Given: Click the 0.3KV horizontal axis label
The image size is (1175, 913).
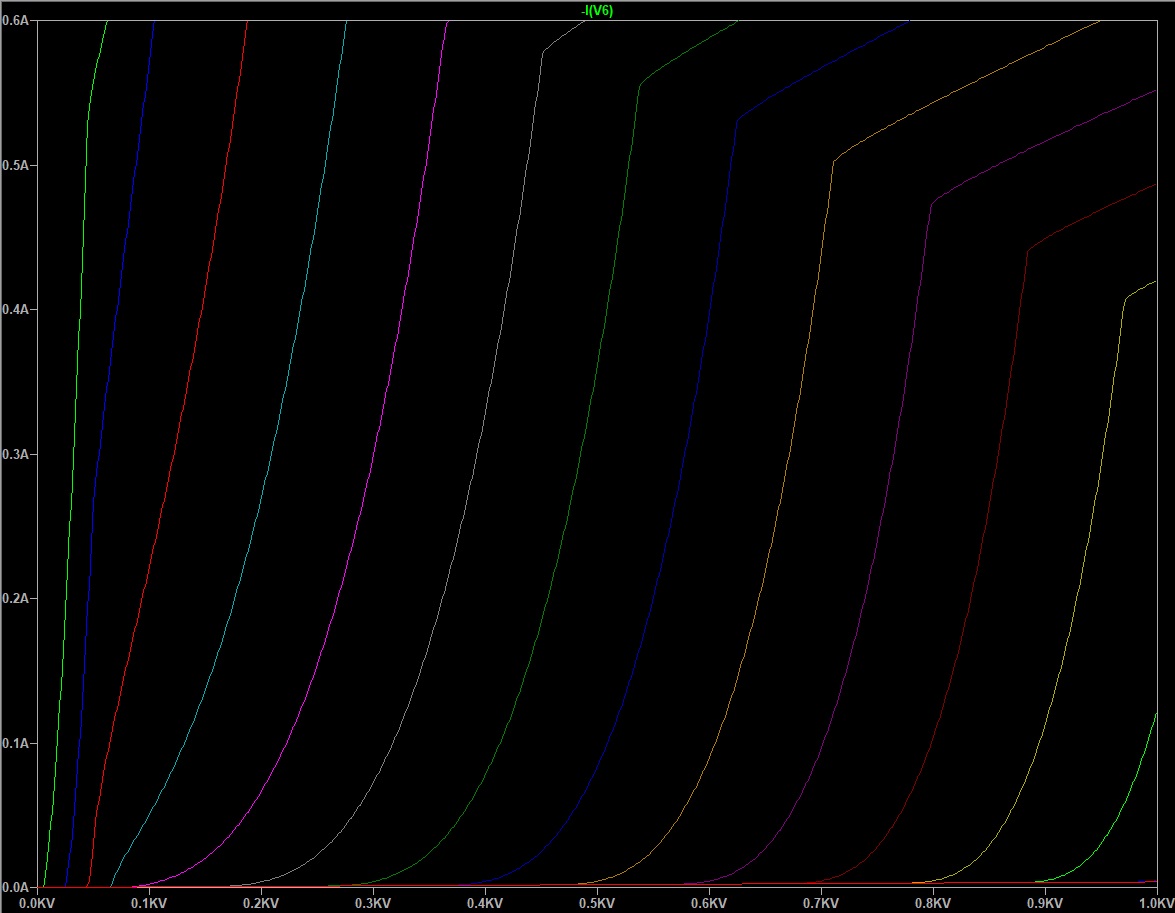Looking at the screenshot, I should 373,903.
